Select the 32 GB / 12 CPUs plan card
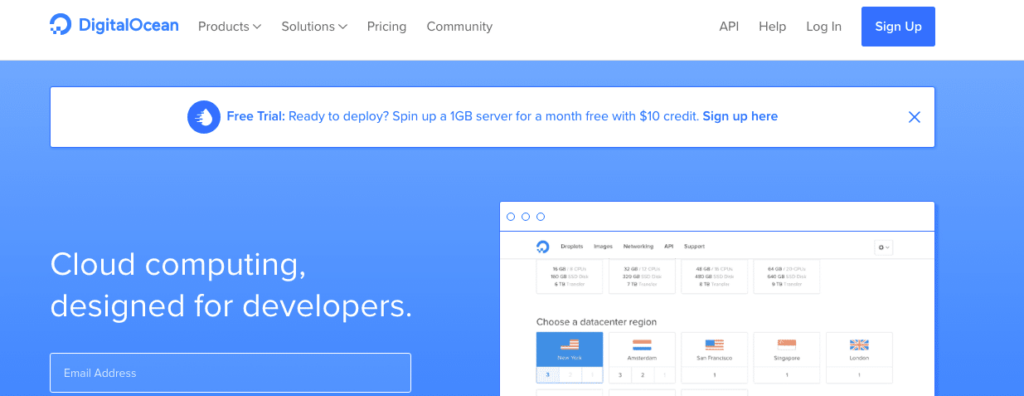1024x396 pixels. [x=642, y=276]
